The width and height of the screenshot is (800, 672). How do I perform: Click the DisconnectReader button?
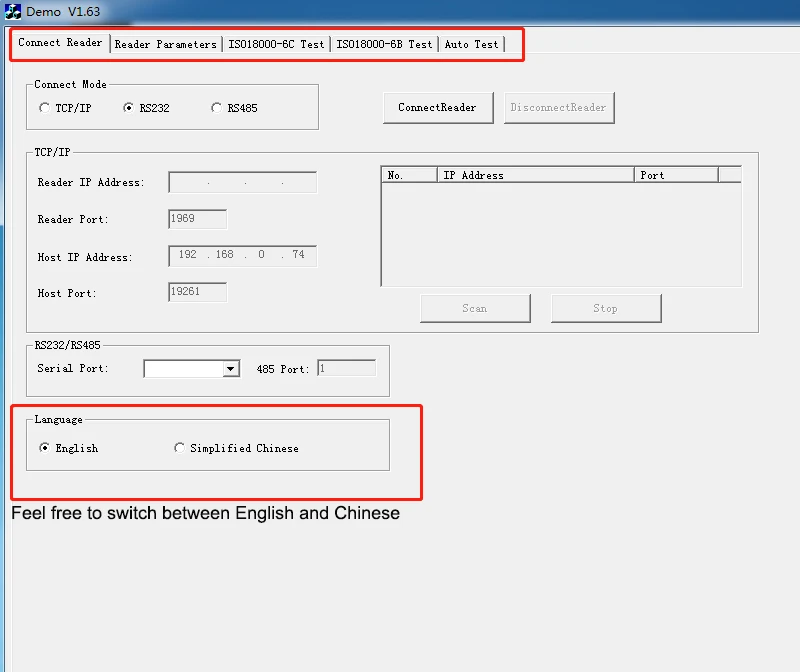(559, 108)
